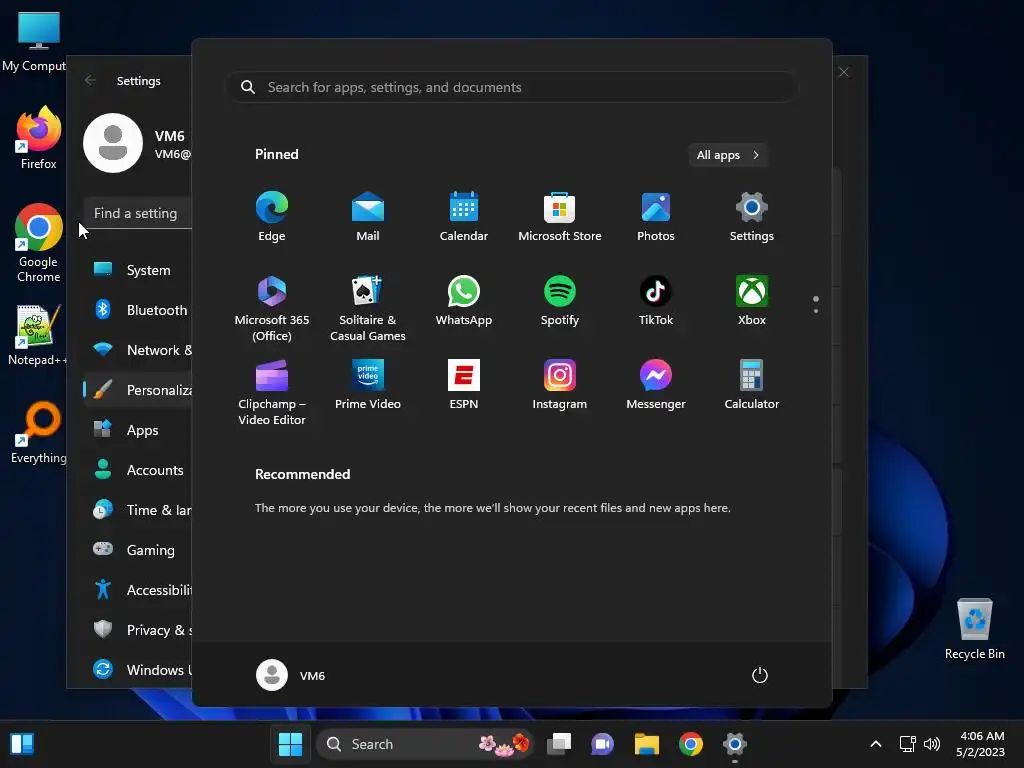
Task: Go back in Settings window
Action: click(90, 80)
